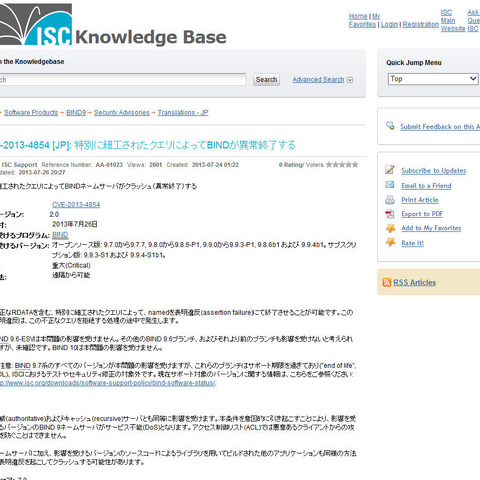The width and height of the screenshot is (480, 480).
Task: Click the created date 2013-07-24 01:22
Action: point(215,165)
